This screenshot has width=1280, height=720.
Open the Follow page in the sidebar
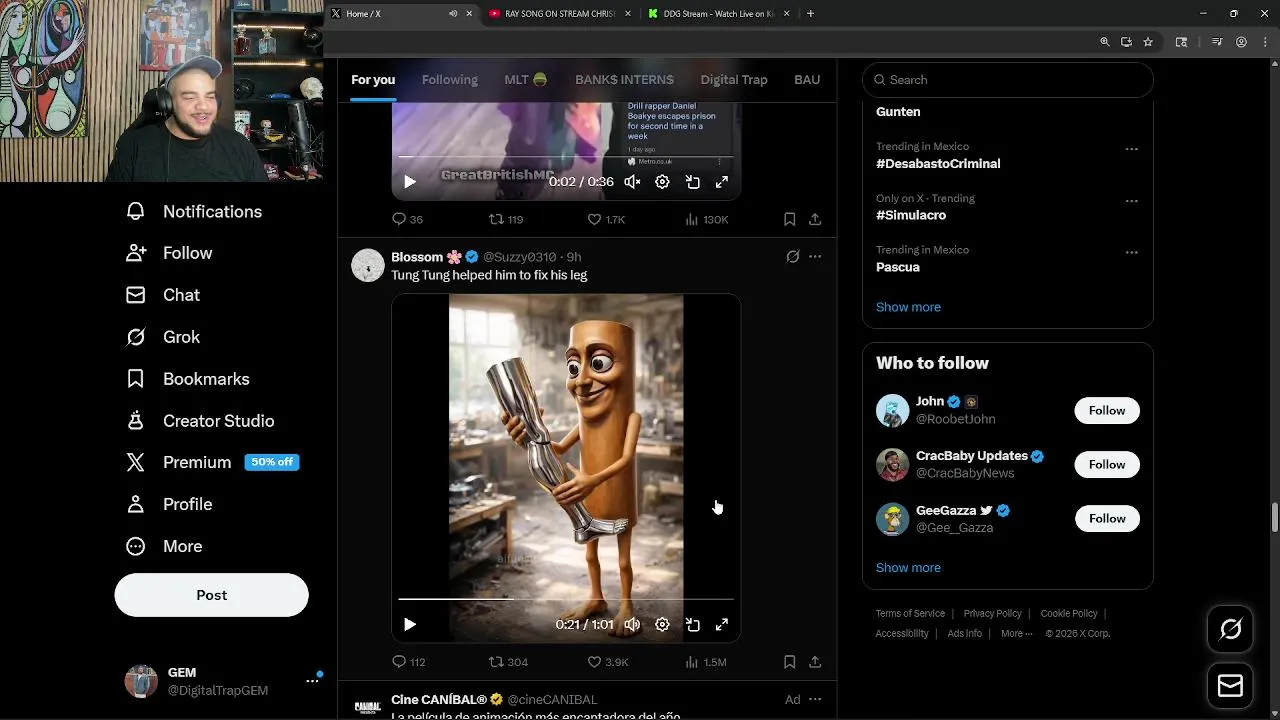coord(169,253)
